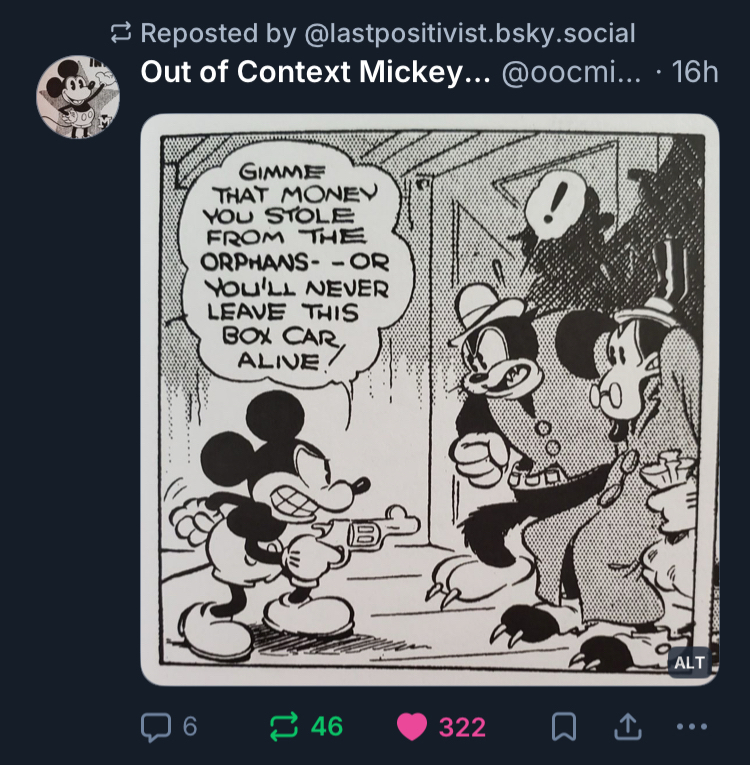Click the exclamation mark bubble in the comic
Screen dimensions: 750x765
(x=547, y=205)
